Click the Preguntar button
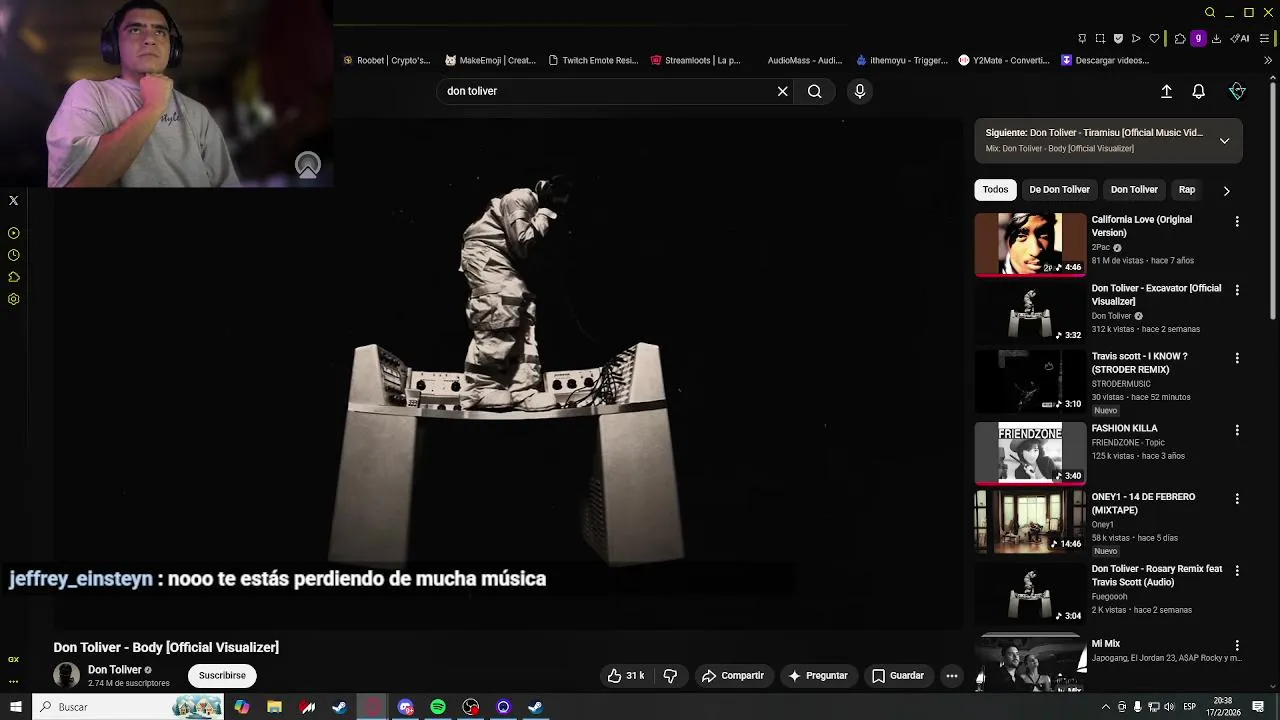Image resolution: width=1280 pixels, height=720 pixels. [x=817, y=676]
